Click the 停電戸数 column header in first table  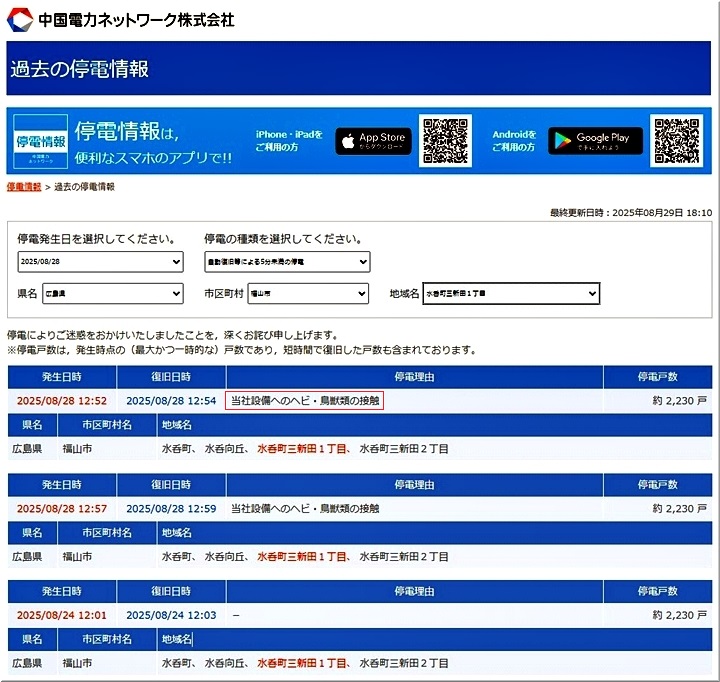657,377
